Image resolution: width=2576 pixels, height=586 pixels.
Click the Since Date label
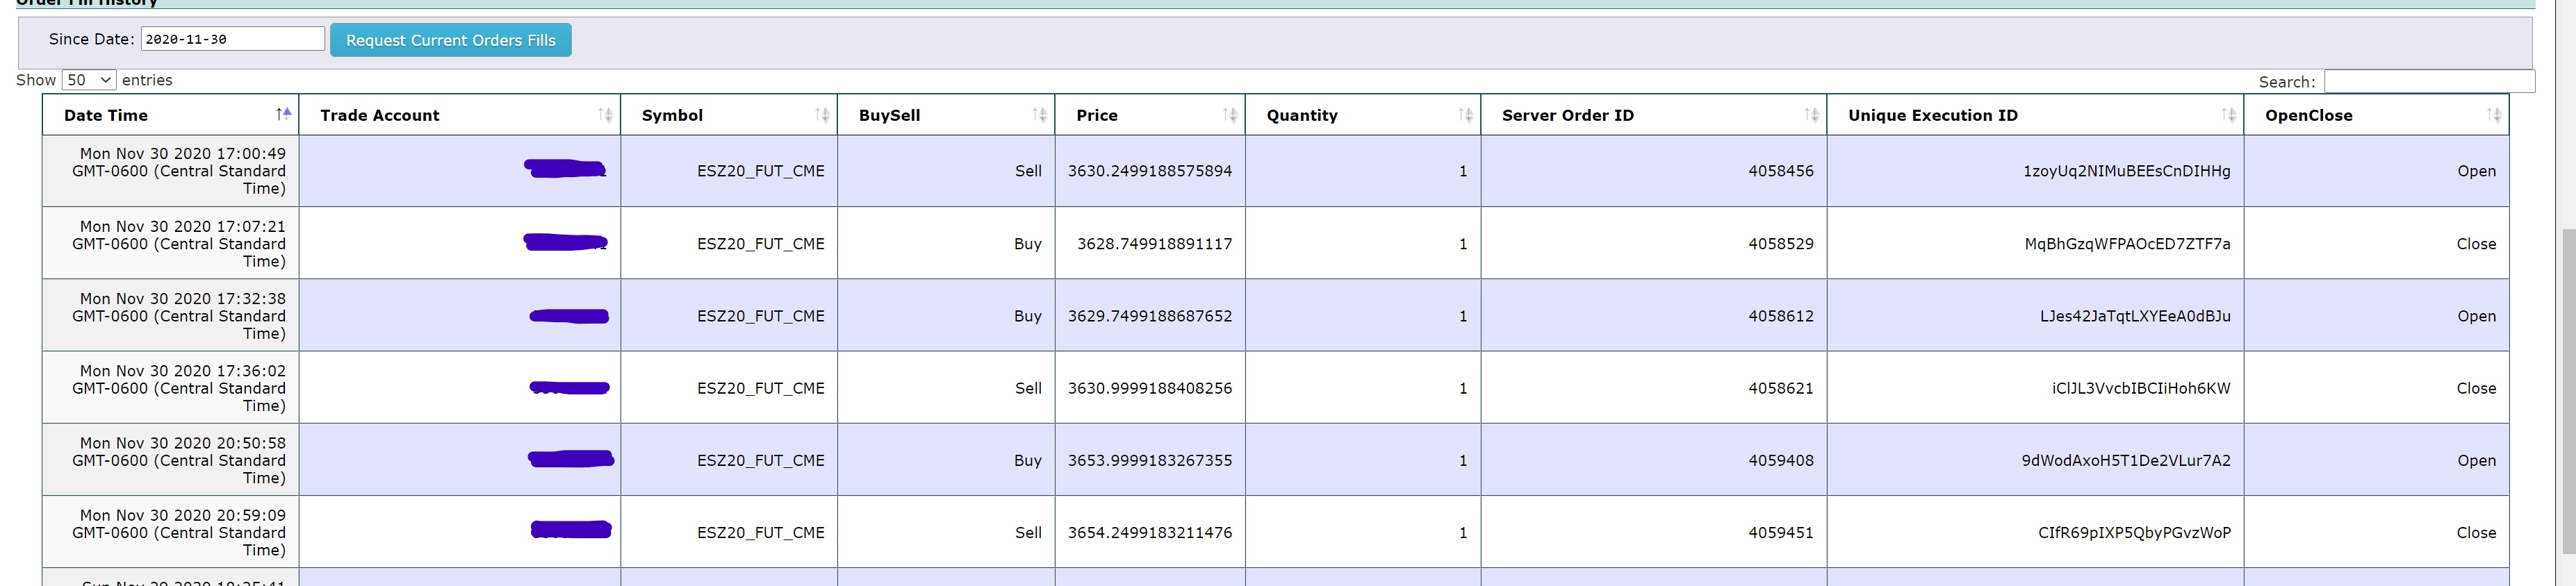pyautogui.click(x=91, y=39)
